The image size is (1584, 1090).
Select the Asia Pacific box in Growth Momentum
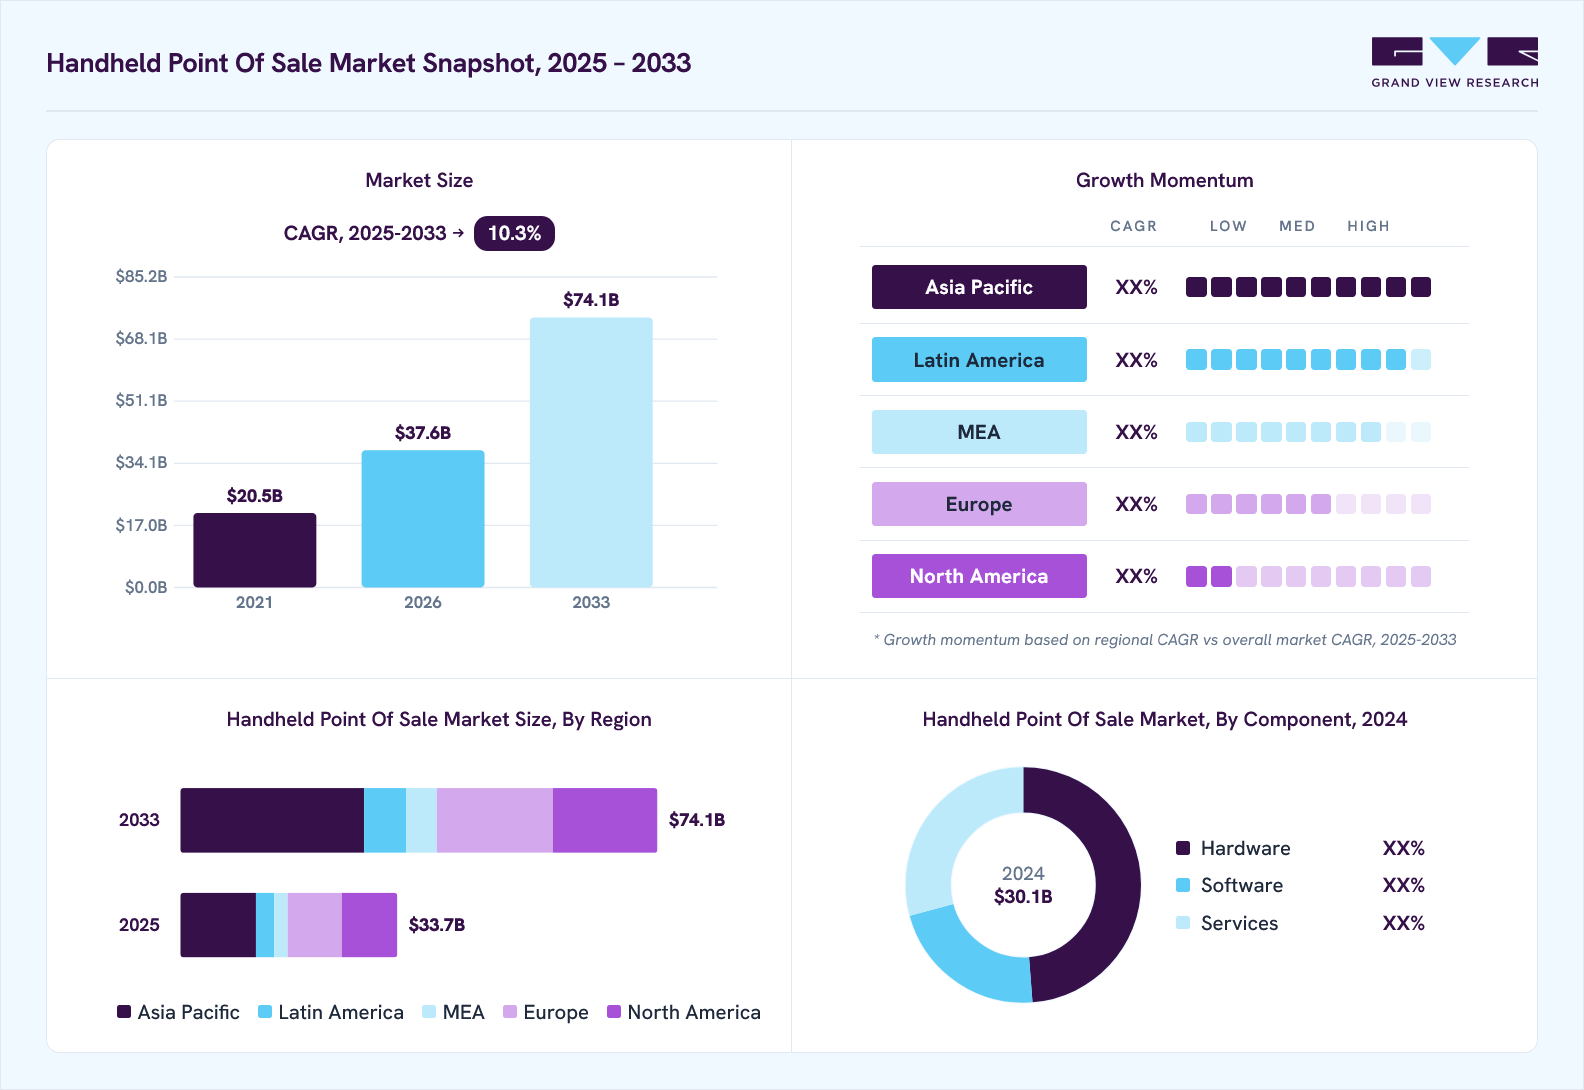[x=979, y=287]
